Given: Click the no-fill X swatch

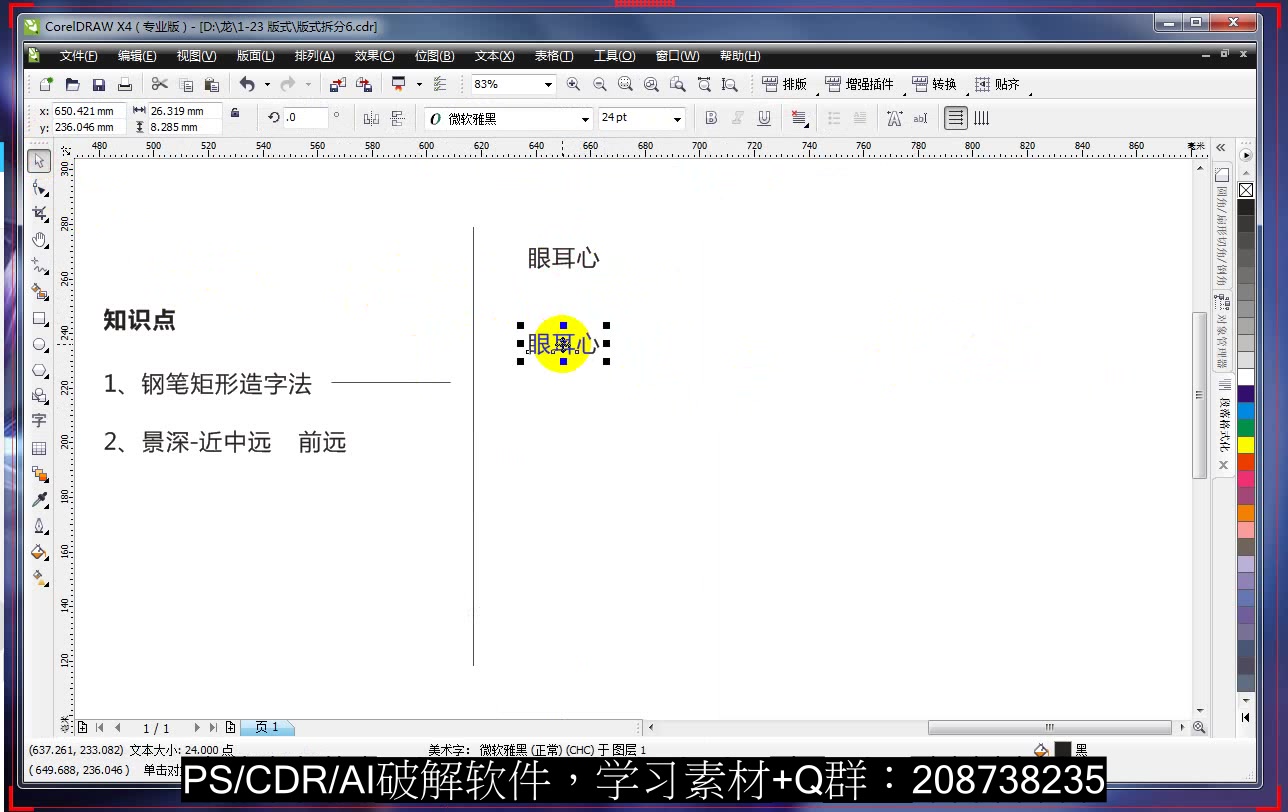Looking at the screenshot, I should (1246, 190).
